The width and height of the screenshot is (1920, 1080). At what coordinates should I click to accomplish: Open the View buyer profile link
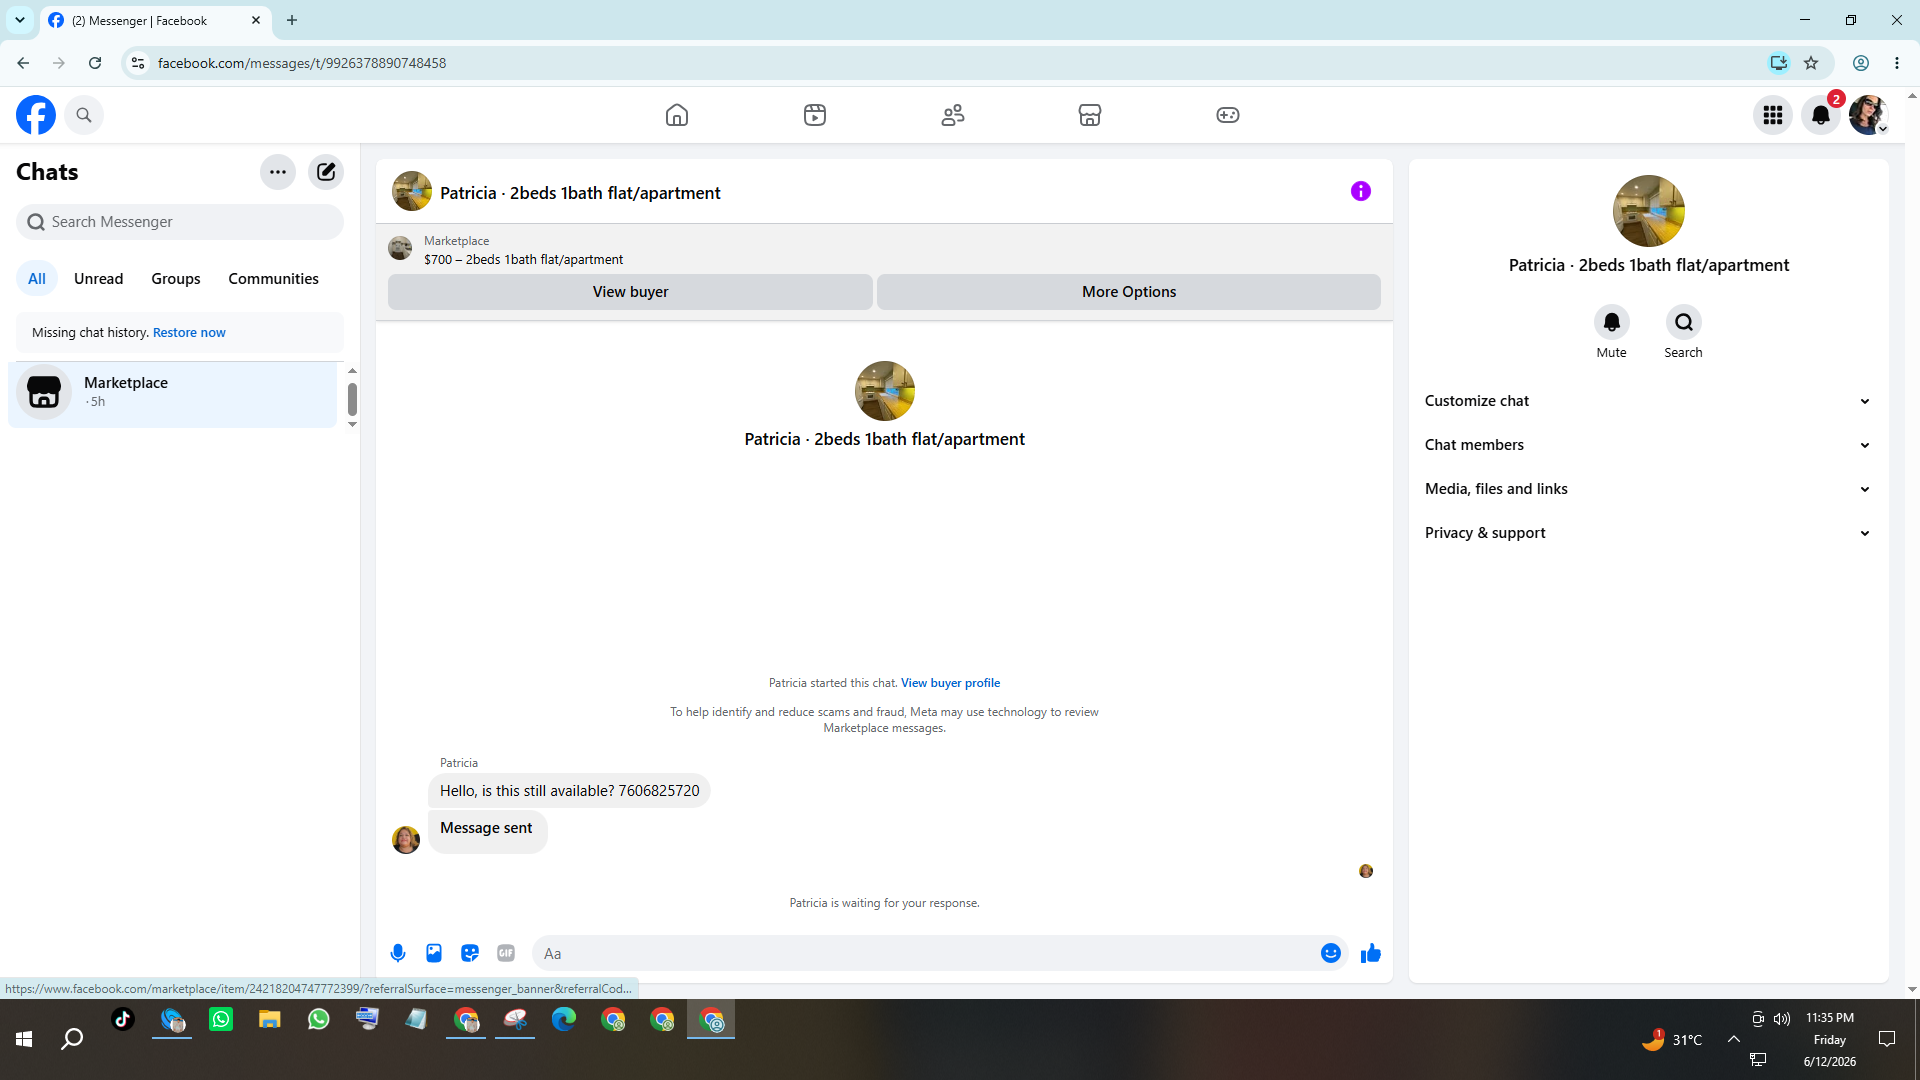pos(950,683)
